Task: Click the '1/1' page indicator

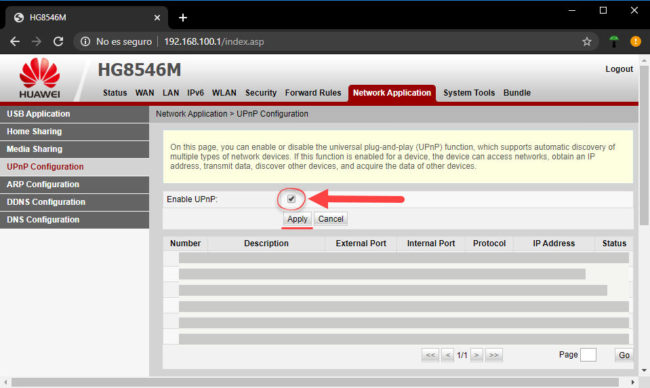Action: pos(462,355)
